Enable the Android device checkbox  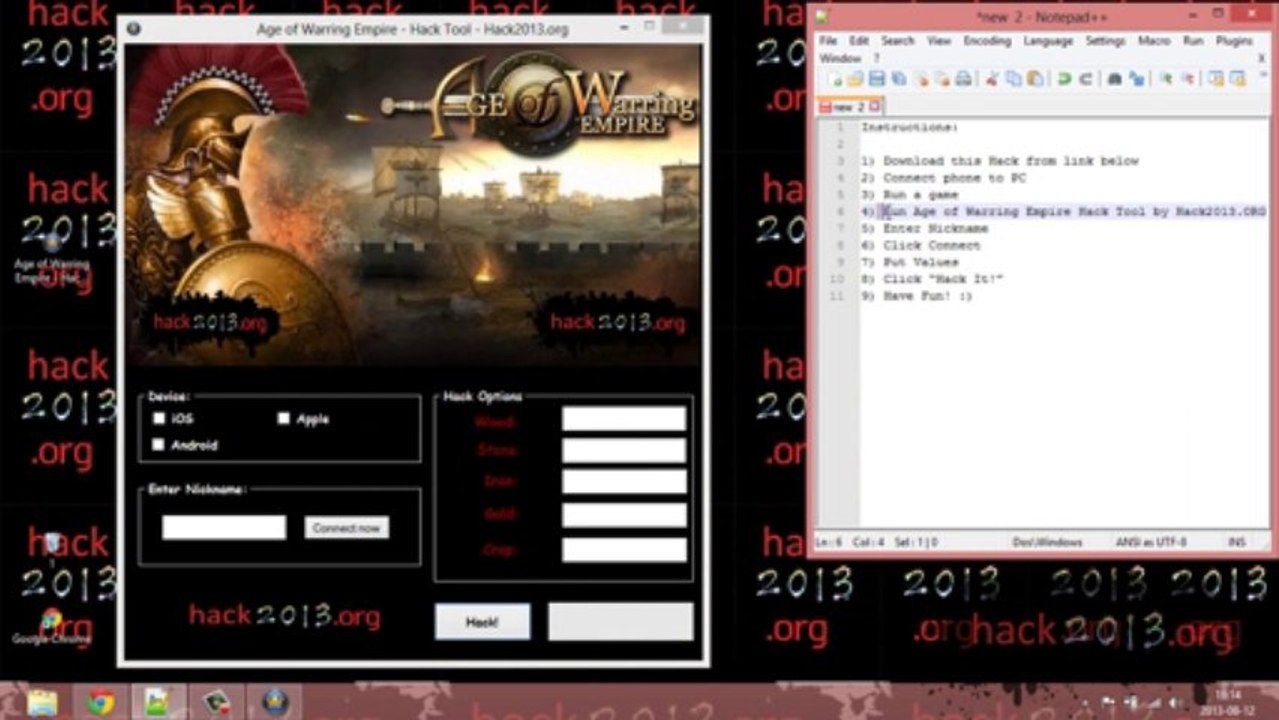(x=159, y=445)
